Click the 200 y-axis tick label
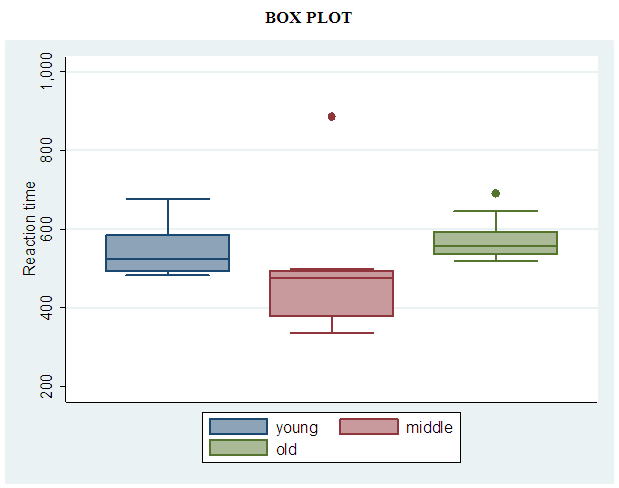This screenshot has height=488, width=619. tap(47, 386)
